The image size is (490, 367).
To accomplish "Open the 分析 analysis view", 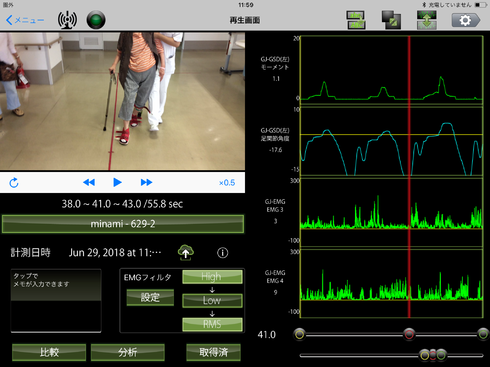I will pyautogui.click(x=128, y=352).
